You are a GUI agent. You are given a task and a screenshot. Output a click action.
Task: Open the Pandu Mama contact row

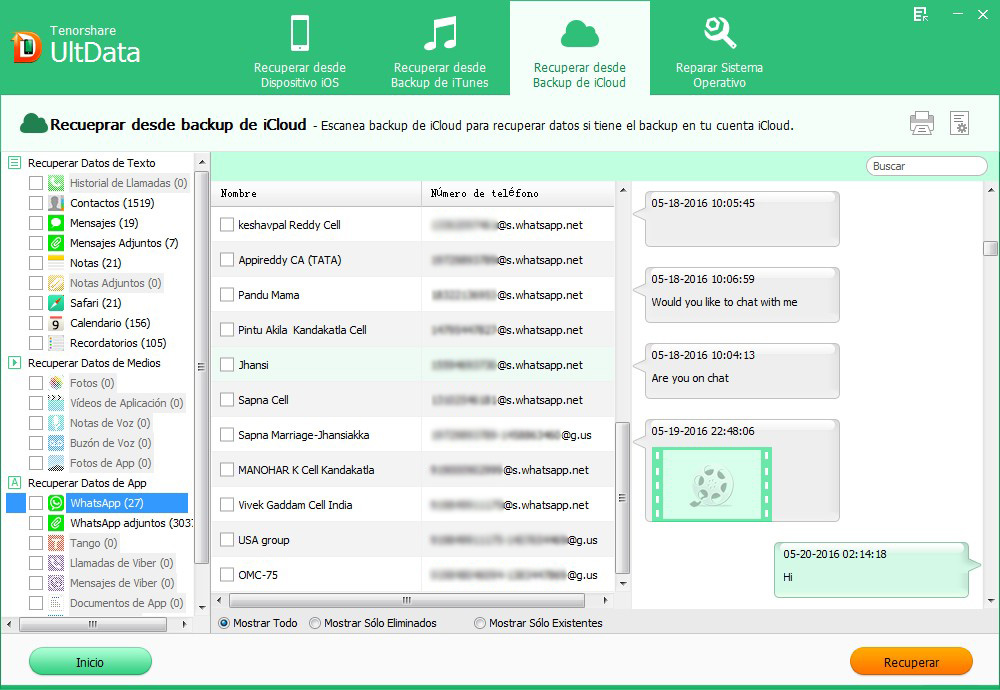[x=413, y=295]
